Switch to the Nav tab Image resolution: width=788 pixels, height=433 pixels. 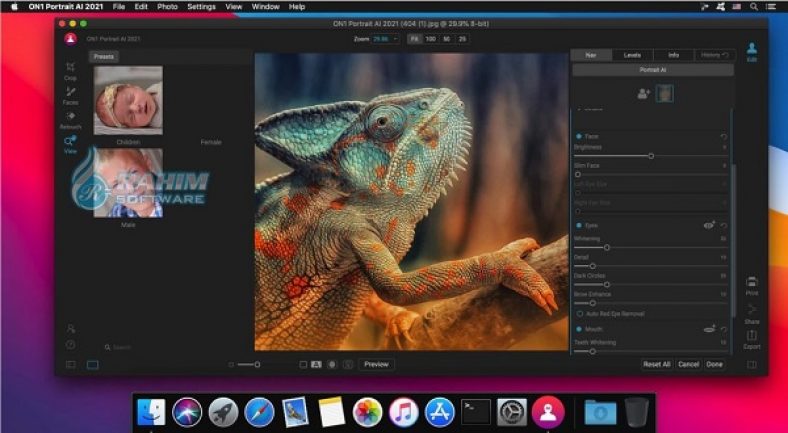click(592, 55)
